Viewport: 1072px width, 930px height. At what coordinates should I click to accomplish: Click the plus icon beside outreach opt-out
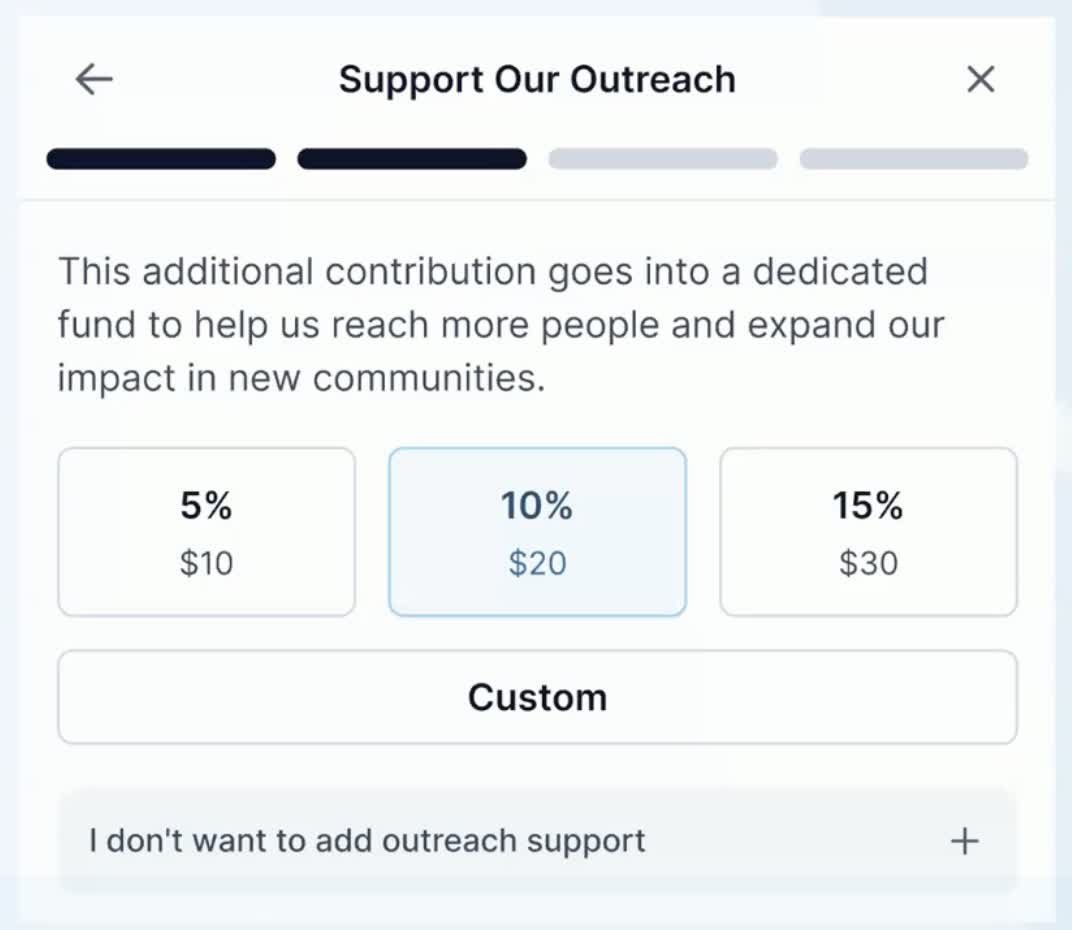pos(964,841)
